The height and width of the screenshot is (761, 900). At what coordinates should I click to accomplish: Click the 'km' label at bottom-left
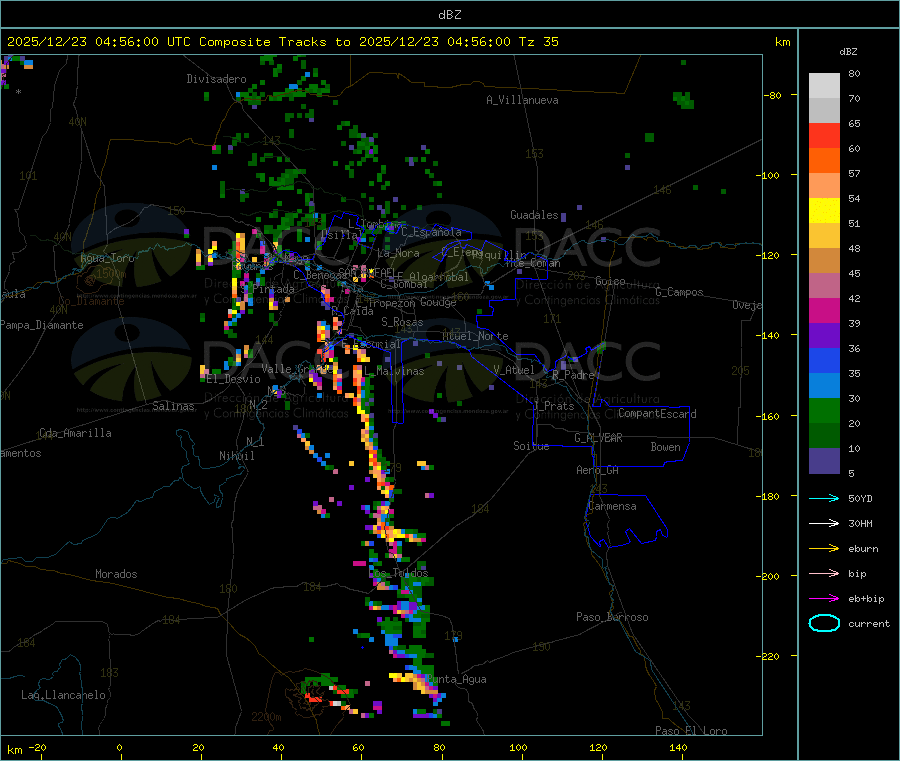click(x=14, y=750)
